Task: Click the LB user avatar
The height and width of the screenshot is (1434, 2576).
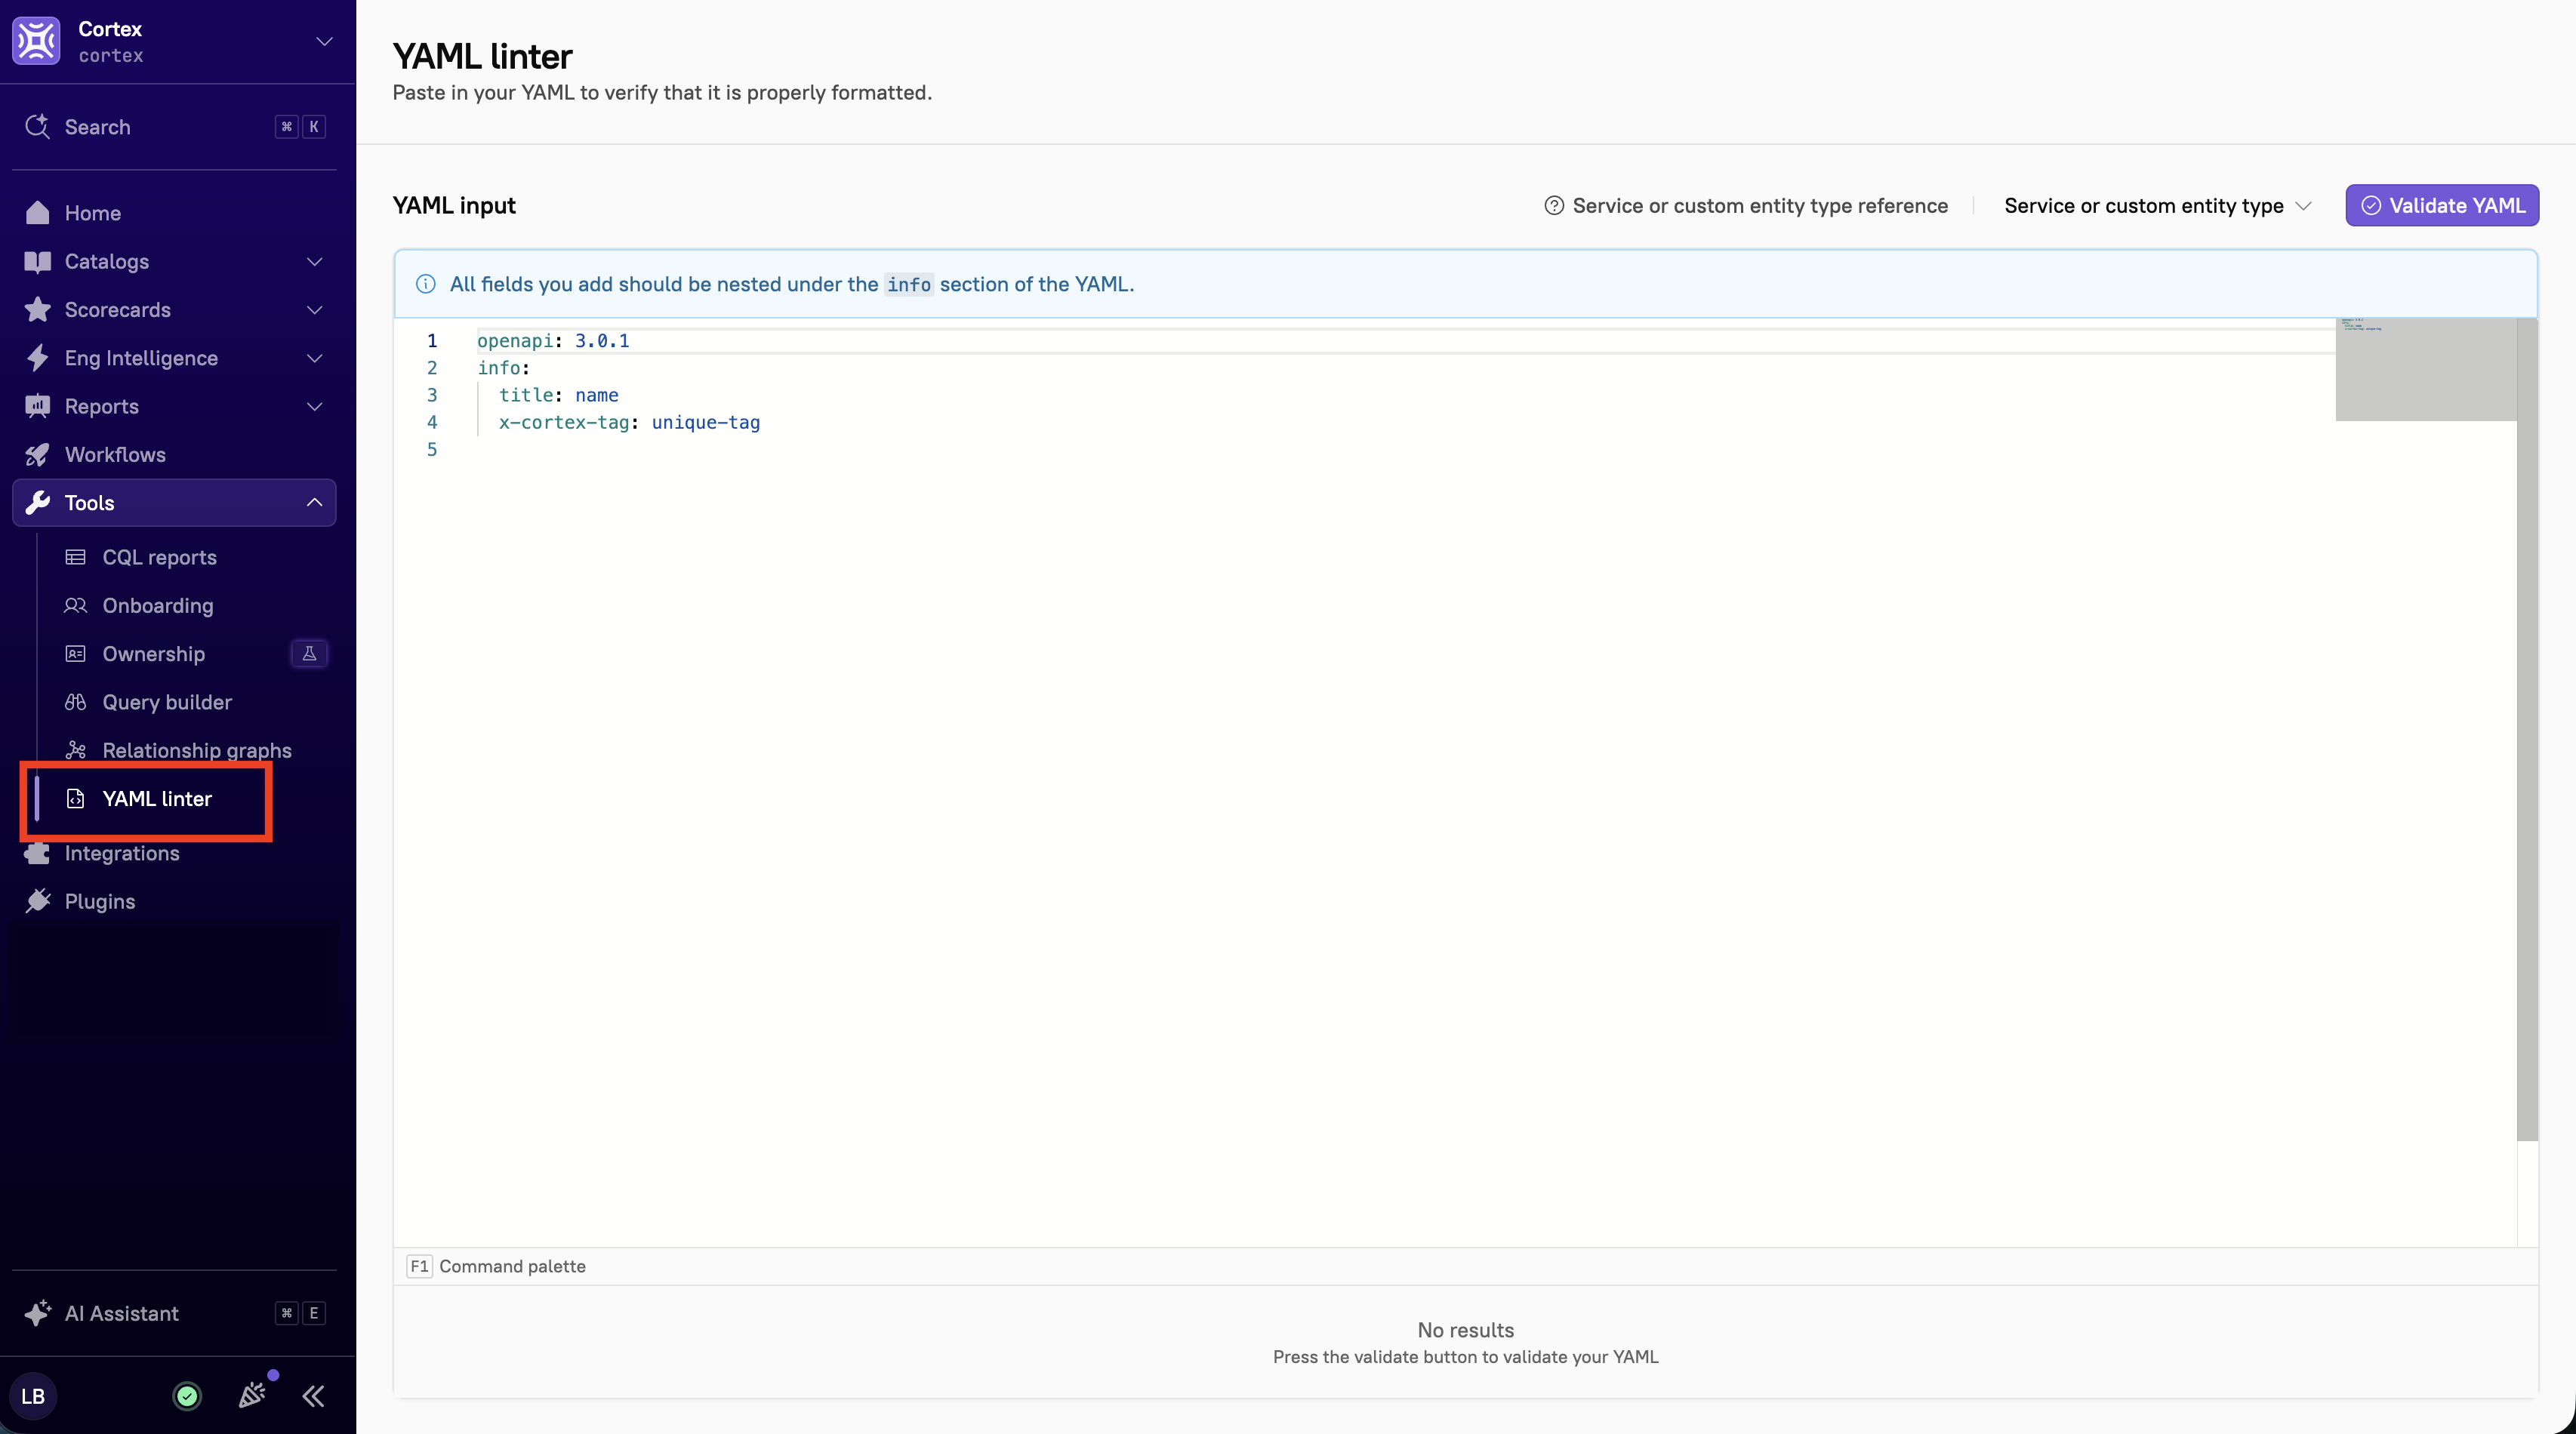Action: point(33,1396)
